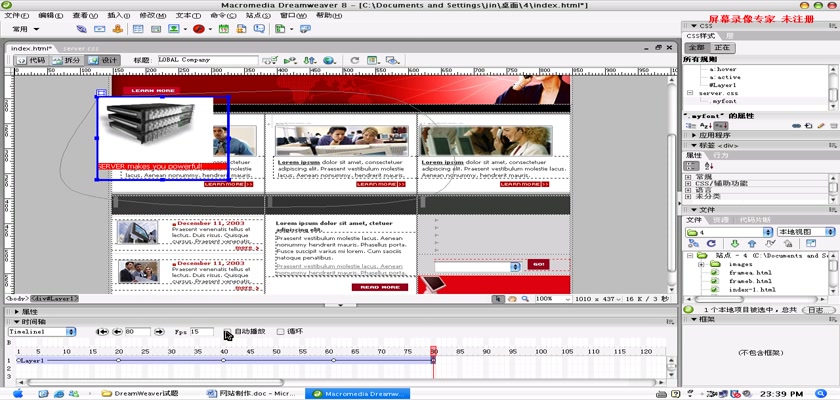Screen dimensions: 840x400
Task: Put files with the blue up arrow
Action: pyautogui.click(x=752, y=244)
